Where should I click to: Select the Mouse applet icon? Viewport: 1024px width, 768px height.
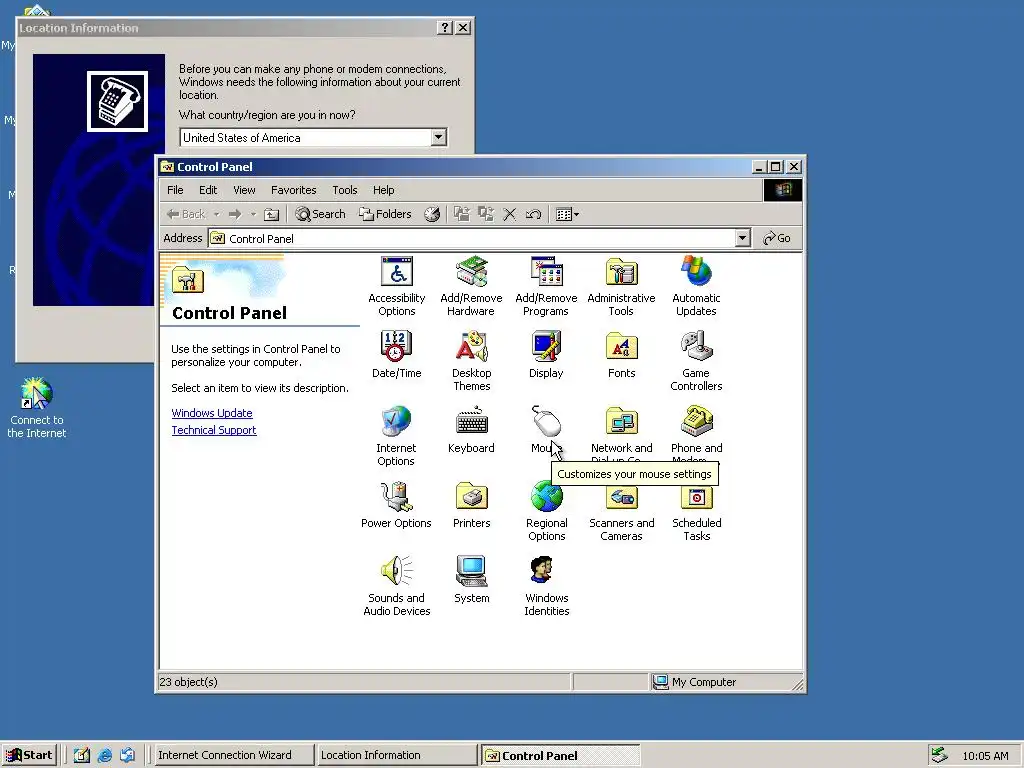(x=546, y=421)
